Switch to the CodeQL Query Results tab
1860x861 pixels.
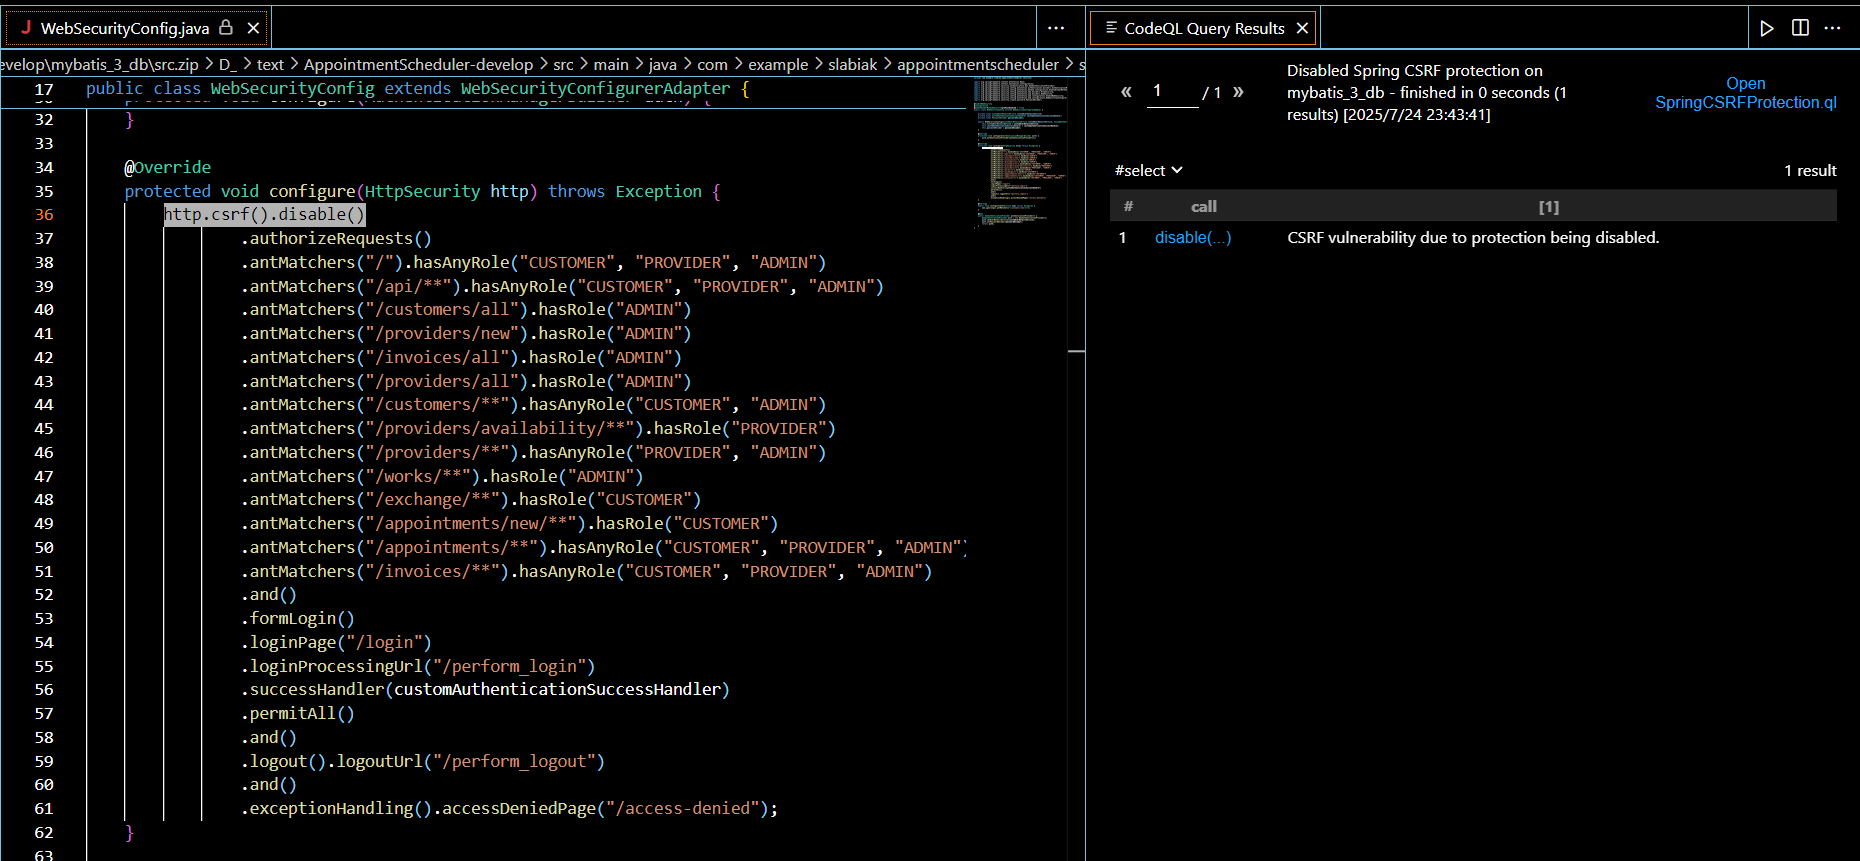pos(1203,28)
